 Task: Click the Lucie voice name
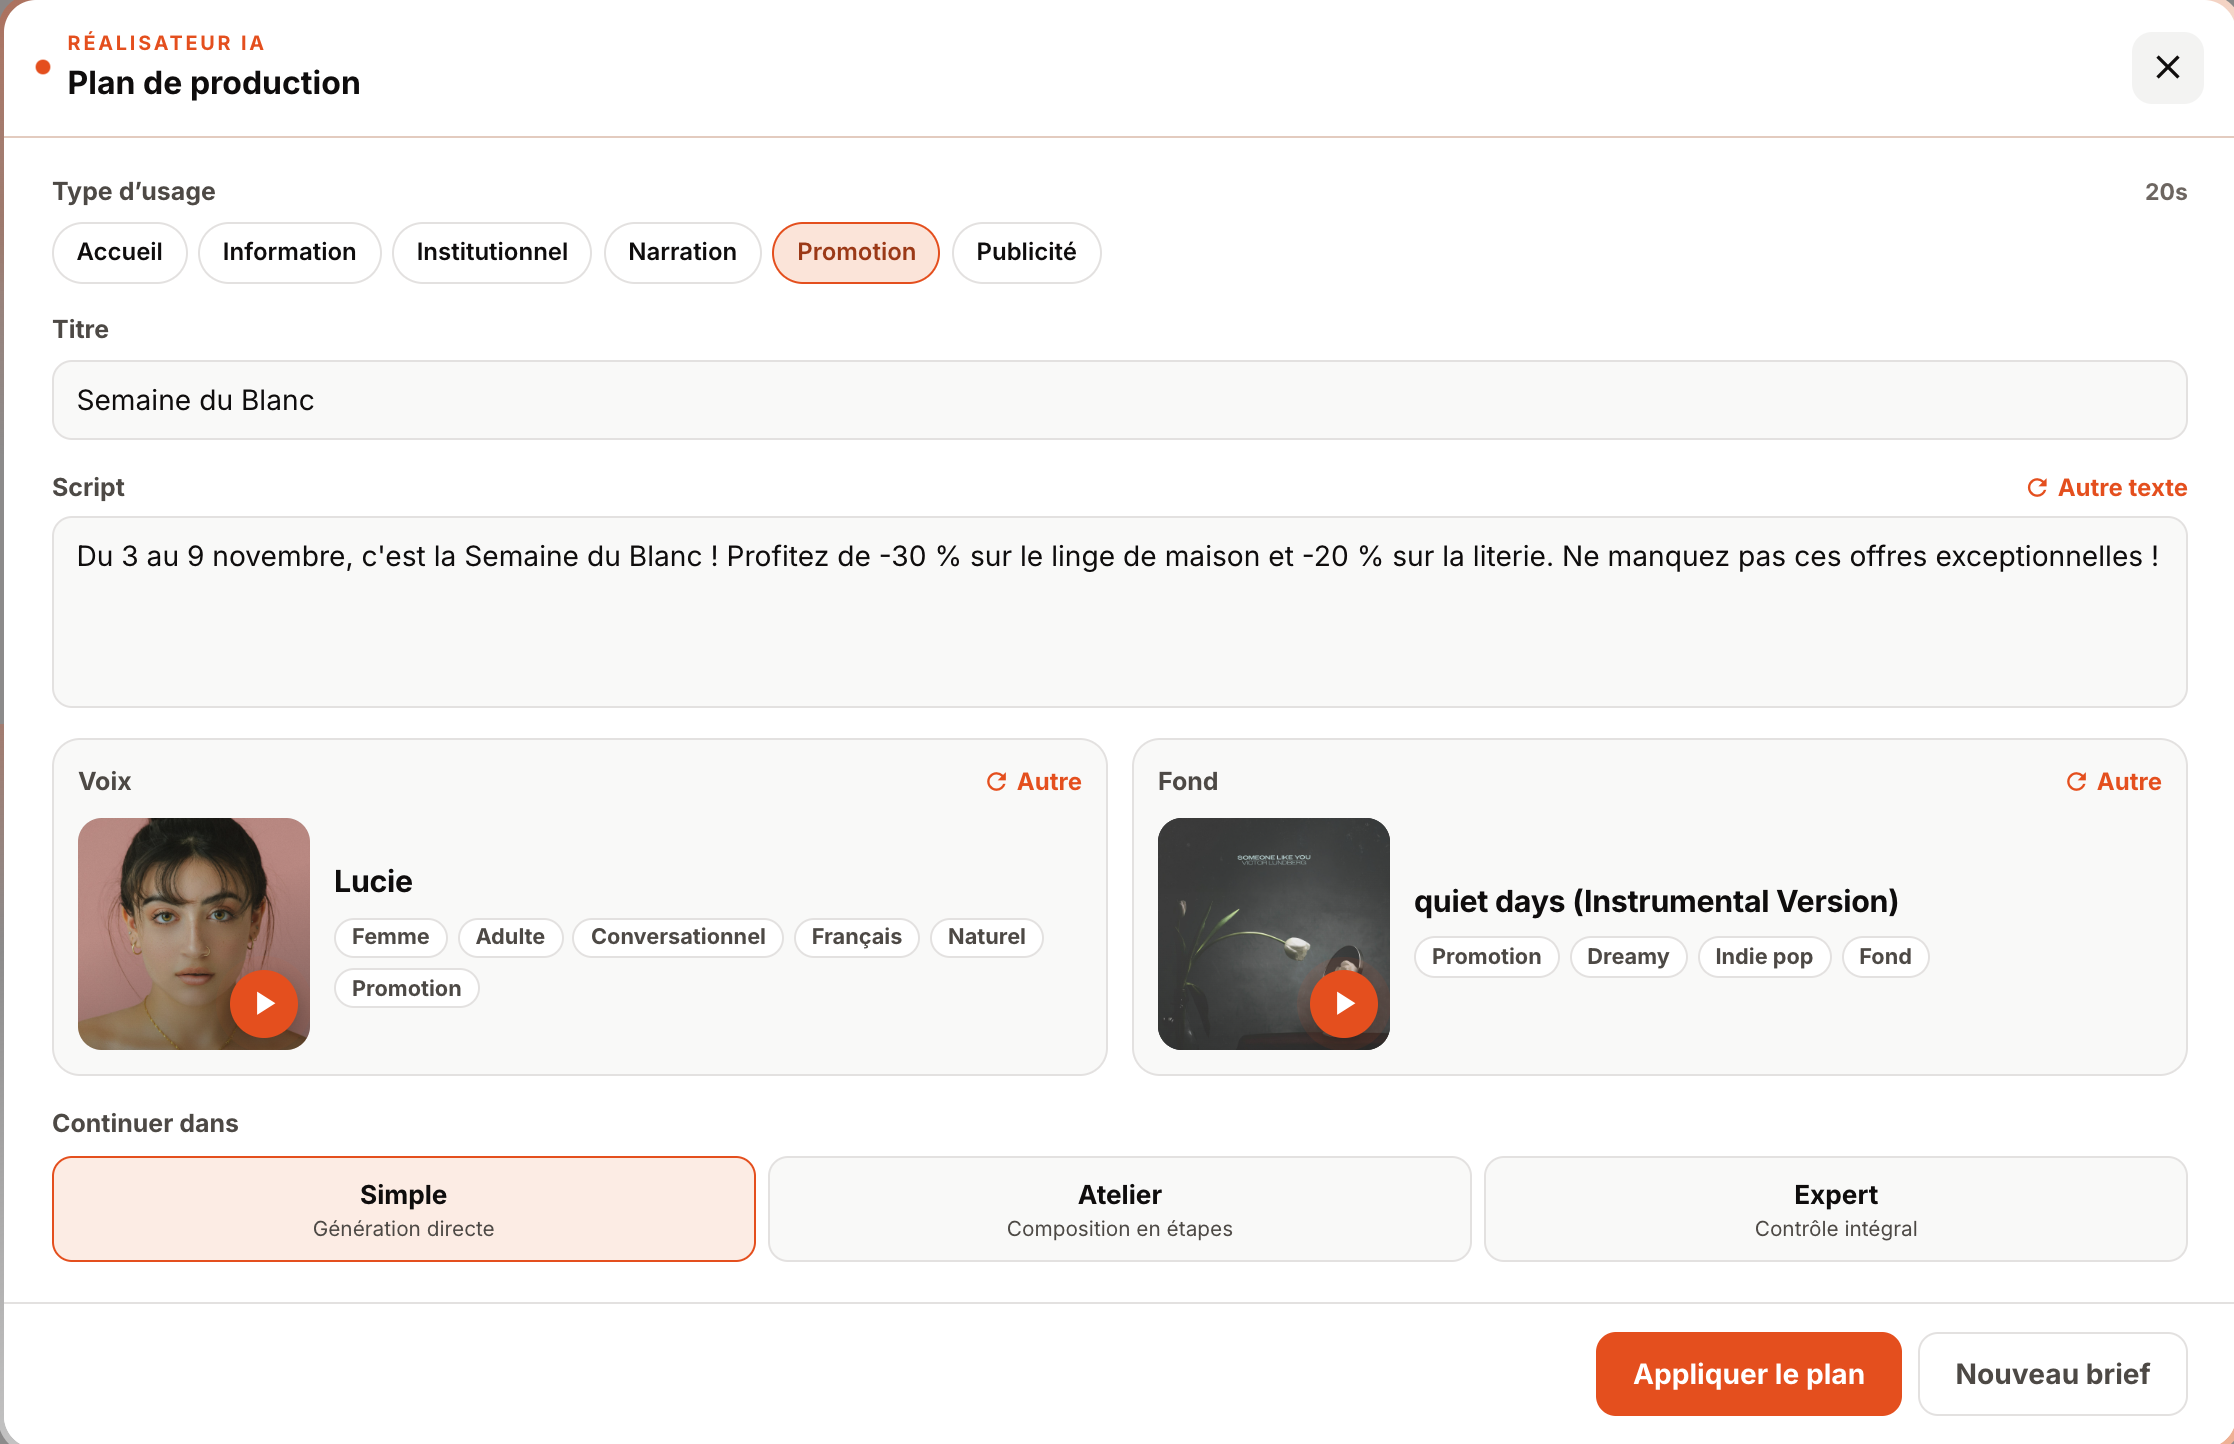click(373, 882)
